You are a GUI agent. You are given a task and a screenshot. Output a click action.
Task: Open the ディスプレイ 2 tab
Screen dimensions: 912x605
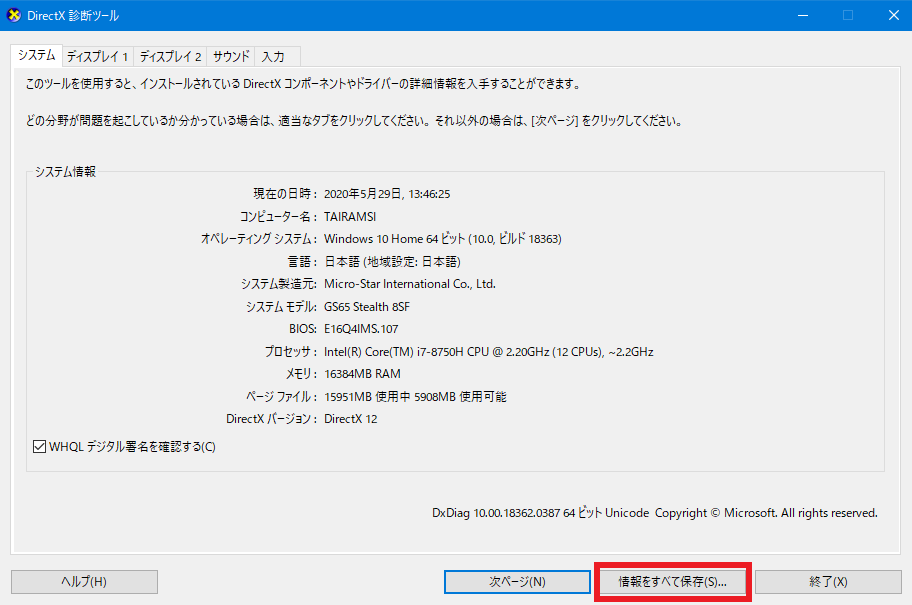coord(170,56)
